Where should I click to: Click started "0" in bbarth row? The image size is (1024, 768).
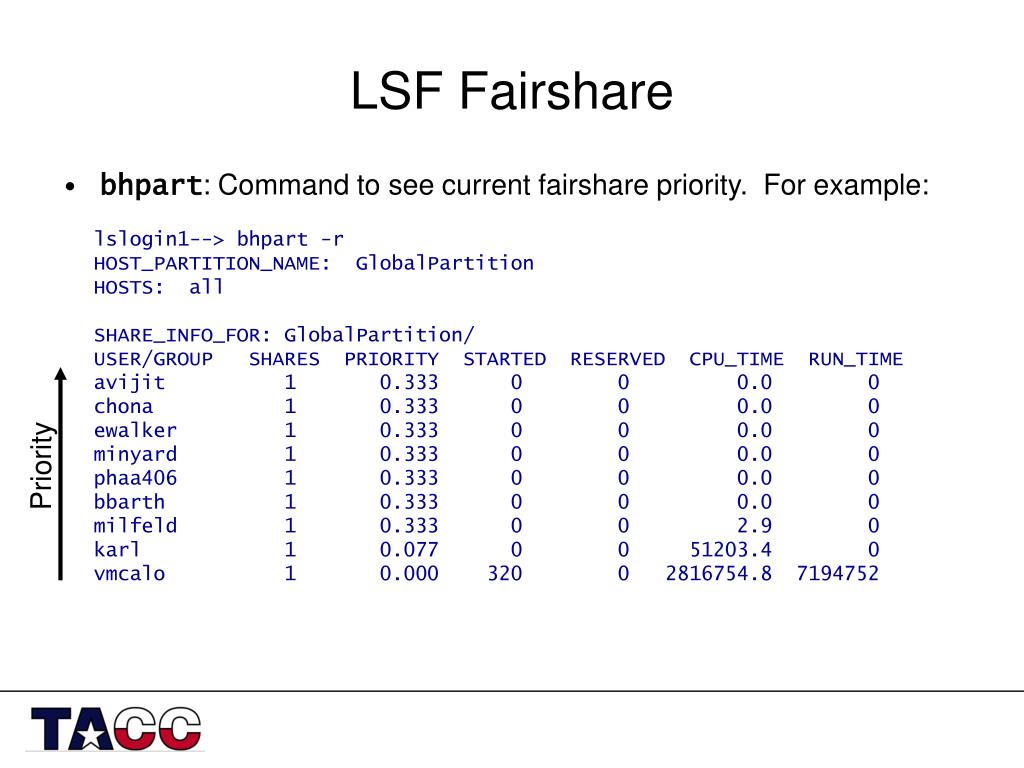pos(517,502)
